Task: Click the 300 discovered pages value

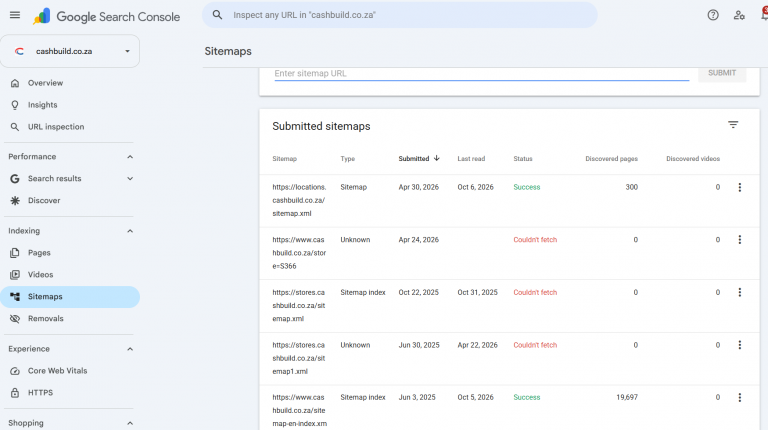Action: click(631, 187)
